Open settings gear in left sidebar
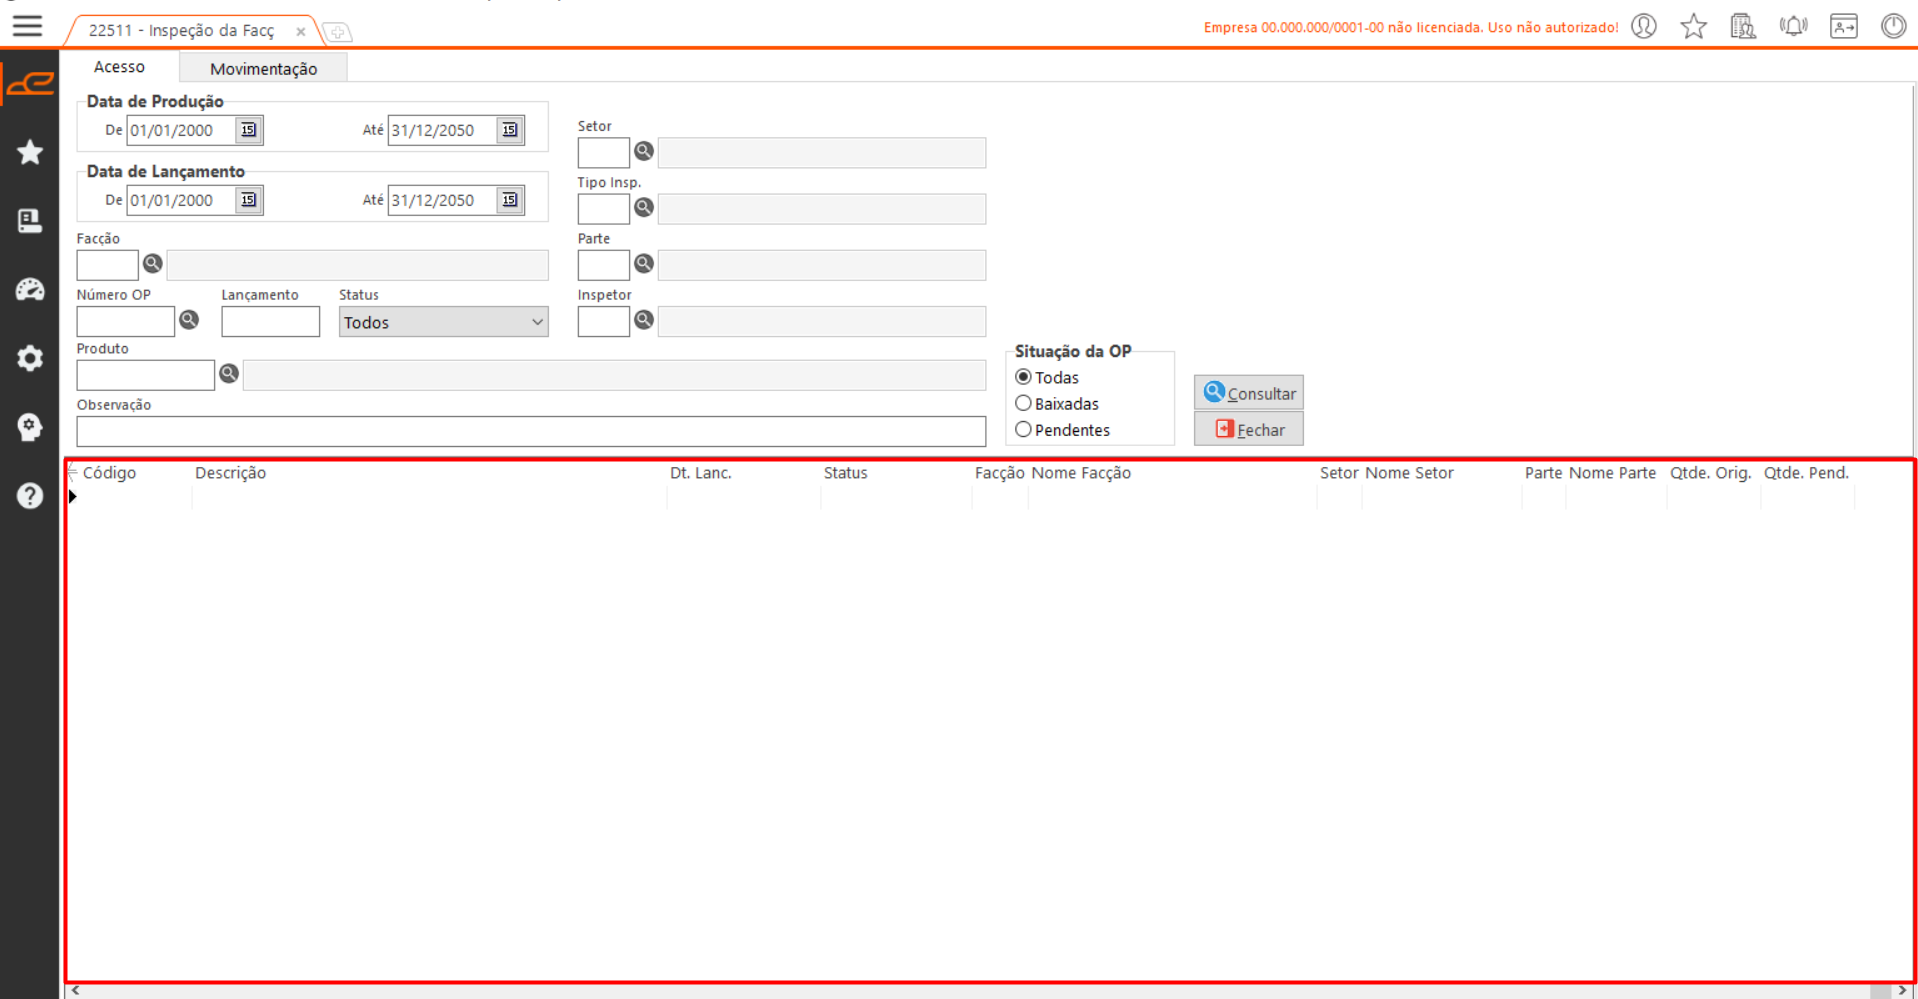The width and height of the screenshot is (1918, 999). coord(30,358)
